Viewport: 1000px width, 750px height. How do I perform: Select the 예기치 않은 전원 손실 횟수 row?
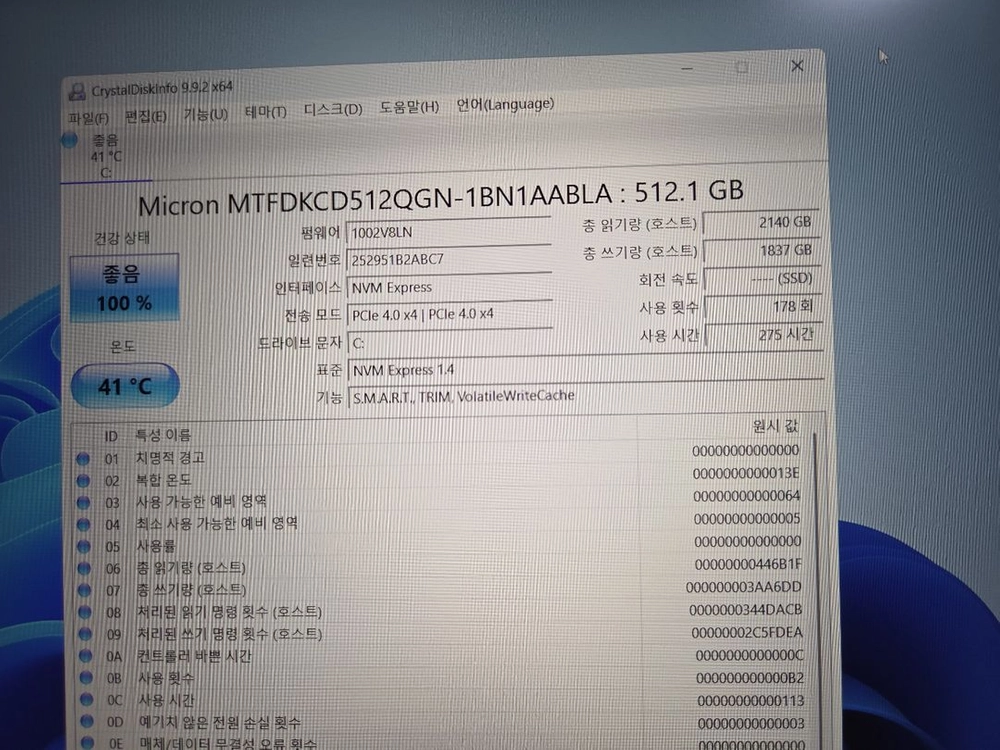pos(440,723)
